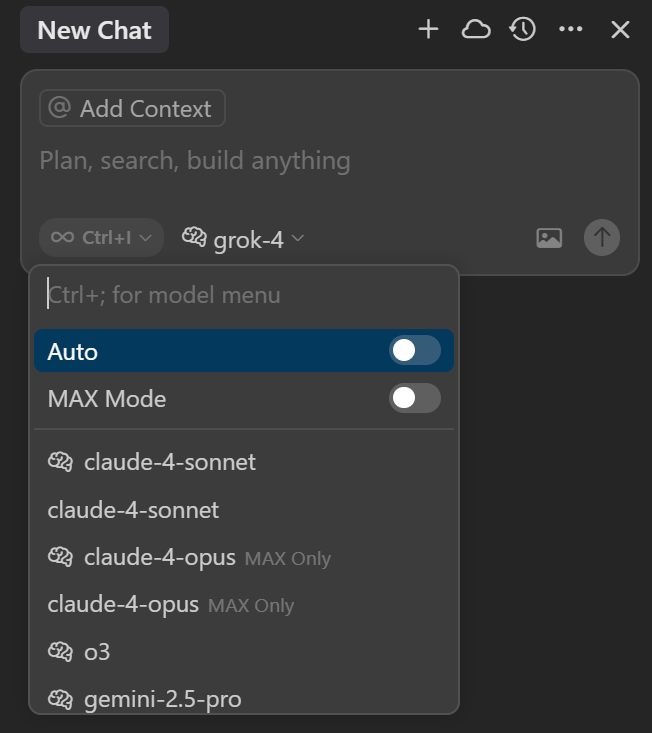Show chat history with the clock icon
Screen dimensions: 652x733
tap(522, 29)
